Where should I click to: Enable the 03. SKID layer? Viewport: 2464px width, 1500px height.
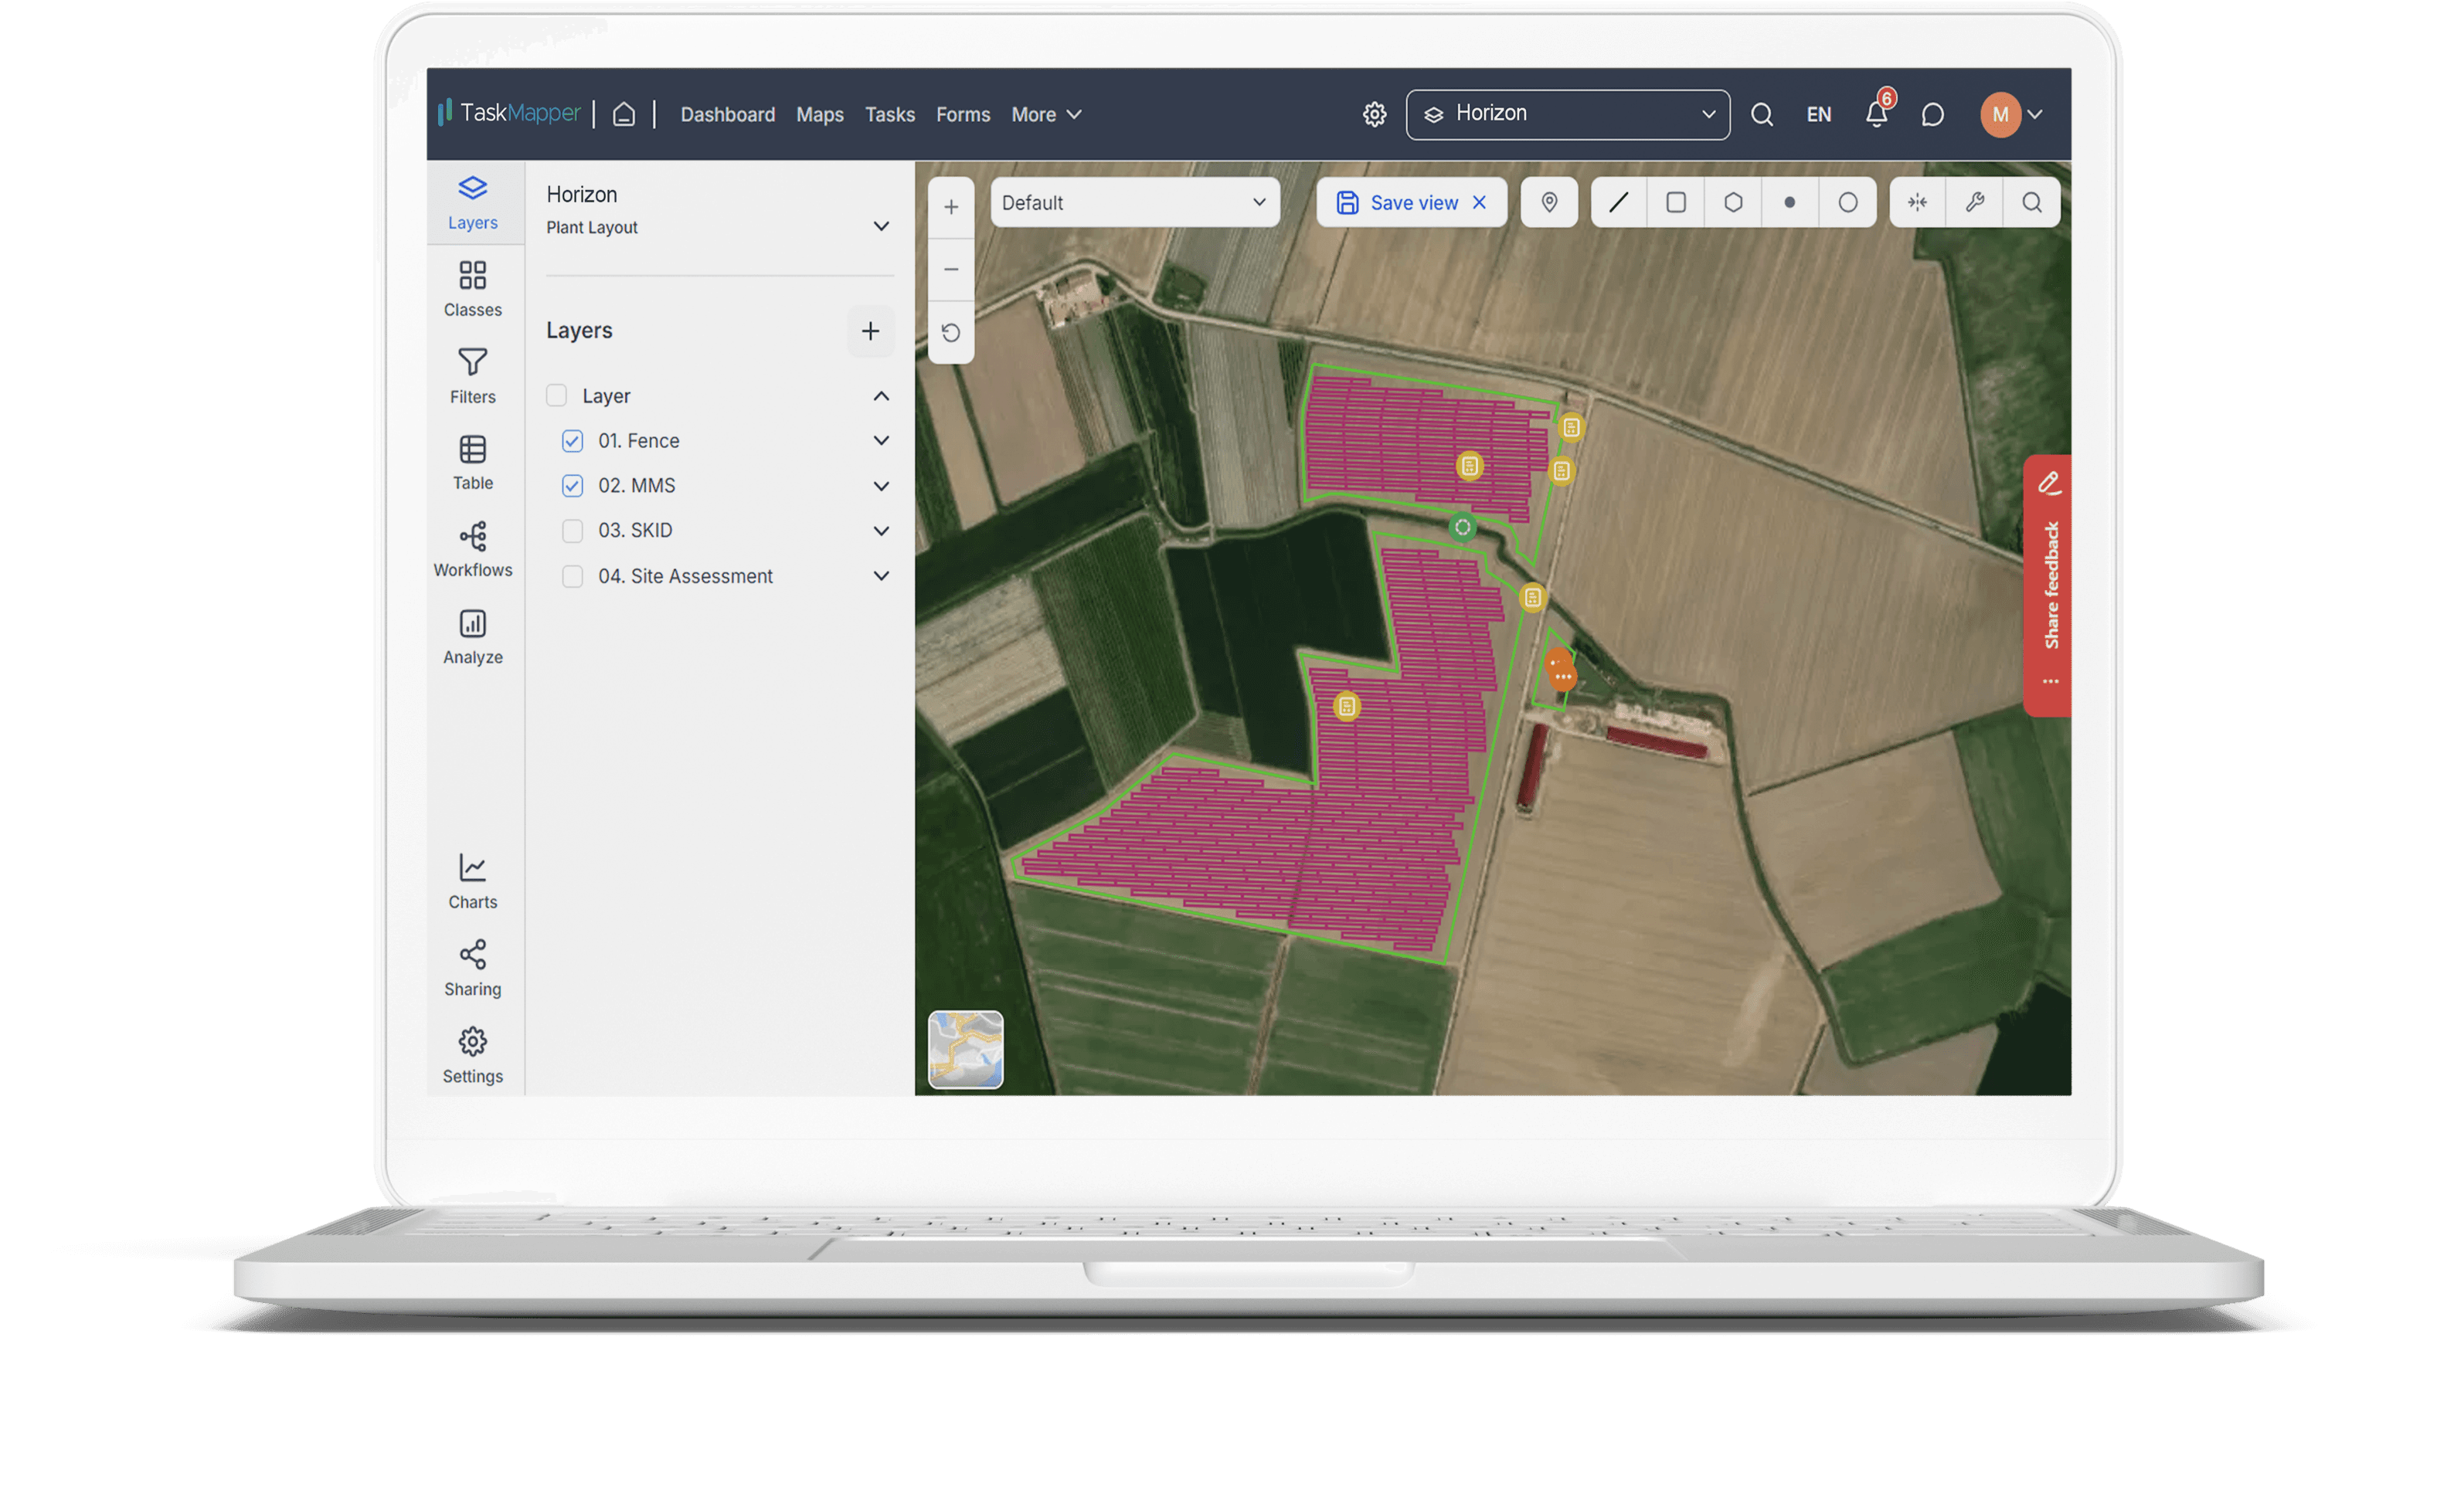click(572, 530)
